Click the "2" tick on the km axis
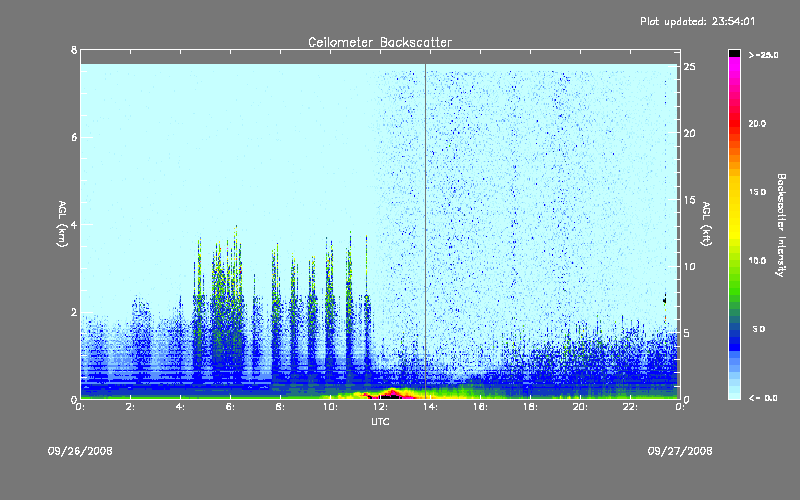This screenshot has width=800, height=500. coord(74,312)
